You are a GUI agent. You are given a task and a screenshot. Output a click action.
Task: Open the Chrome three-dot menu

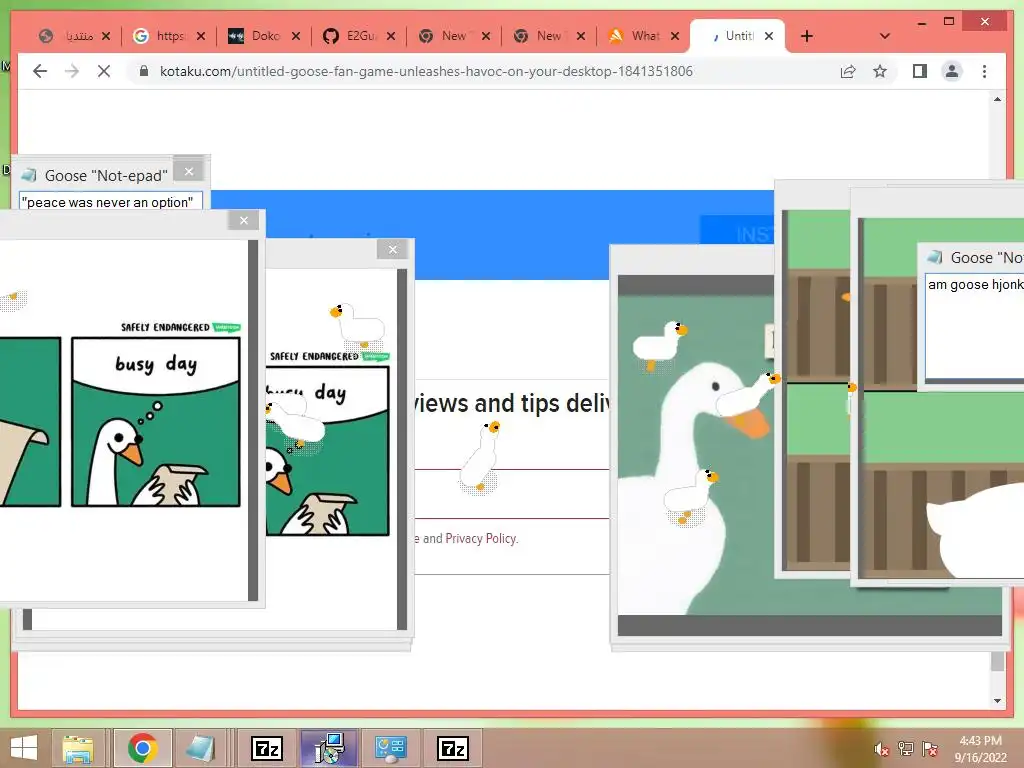pos(984,71)
